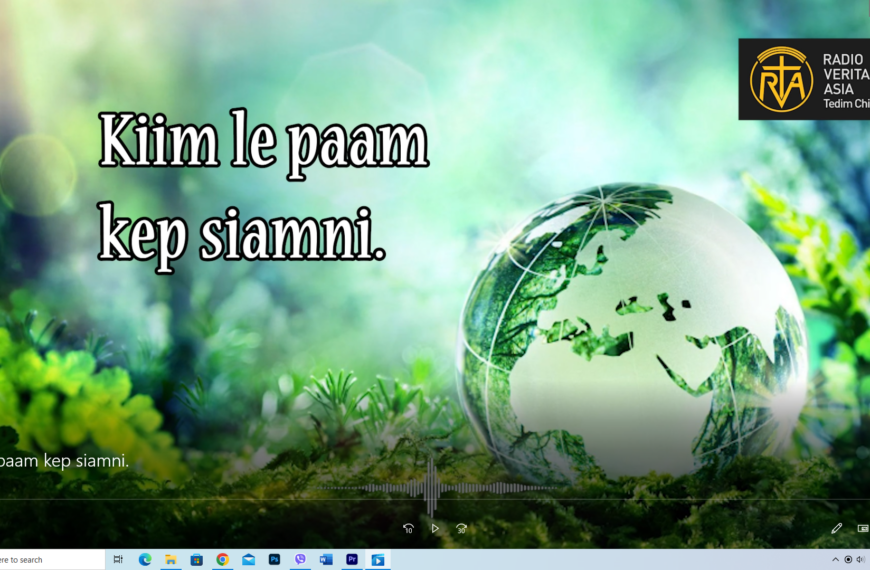
Task: Open Microsoft Word from taskbar
Action: click(326, 559)
